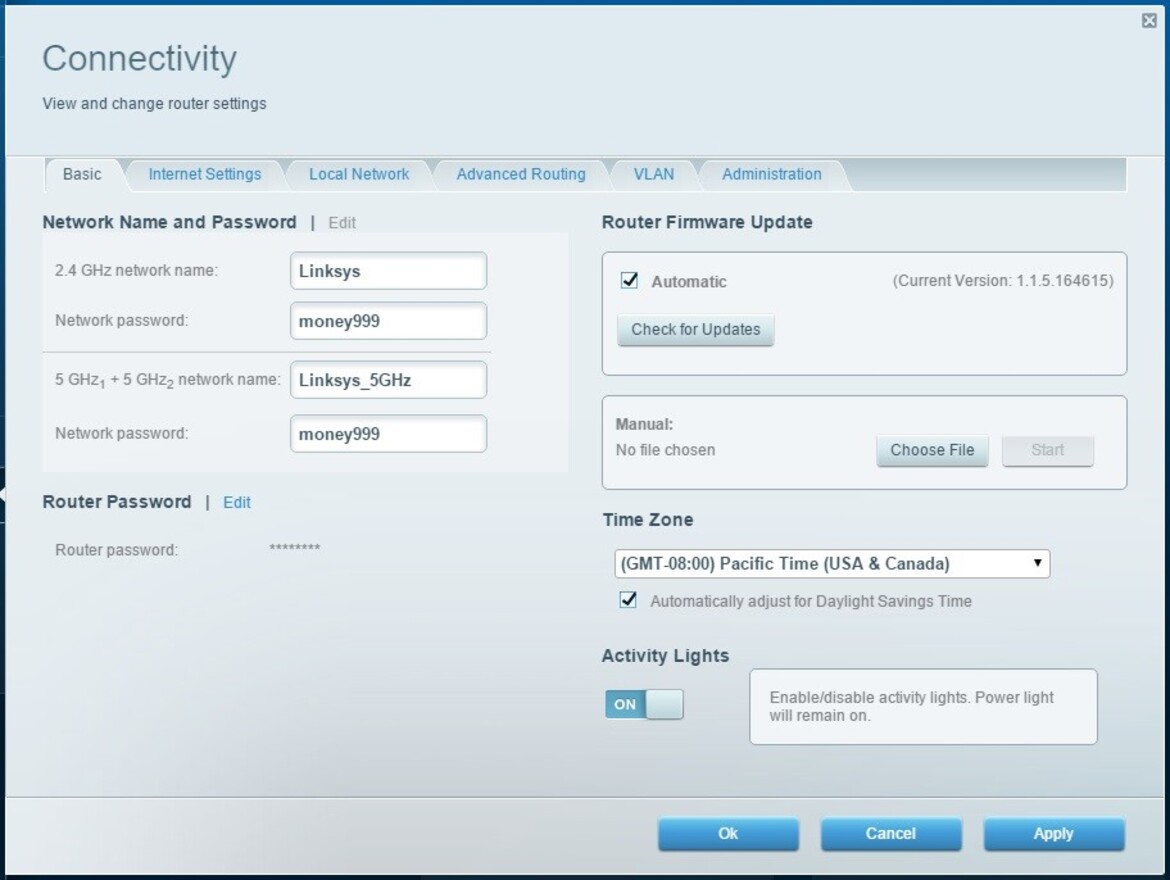
Task: Open the Local Network tab
Action: tap(359, 175)
